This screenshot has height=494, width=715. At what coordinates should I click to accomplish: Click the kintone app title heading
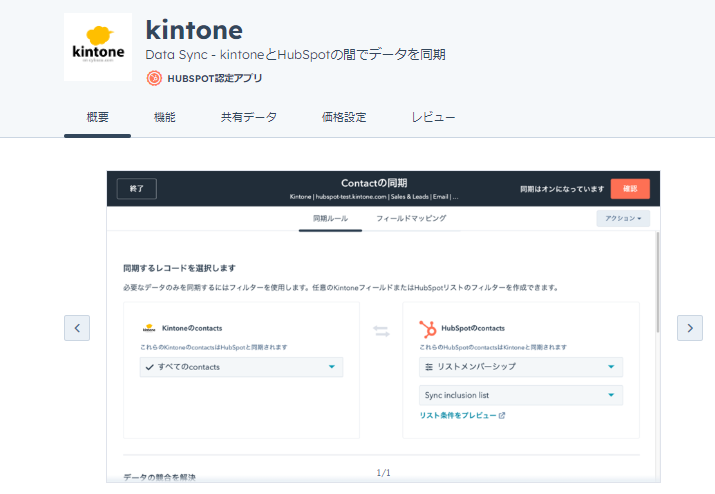[x=194, y=31]
